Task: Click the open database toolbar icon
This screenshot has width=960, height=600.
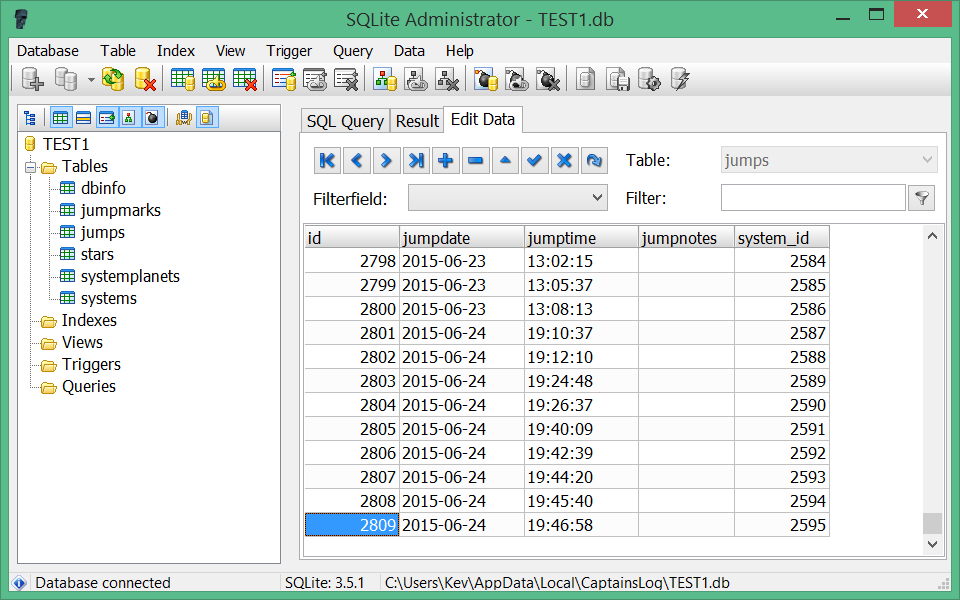Action: tap(66, 80)
